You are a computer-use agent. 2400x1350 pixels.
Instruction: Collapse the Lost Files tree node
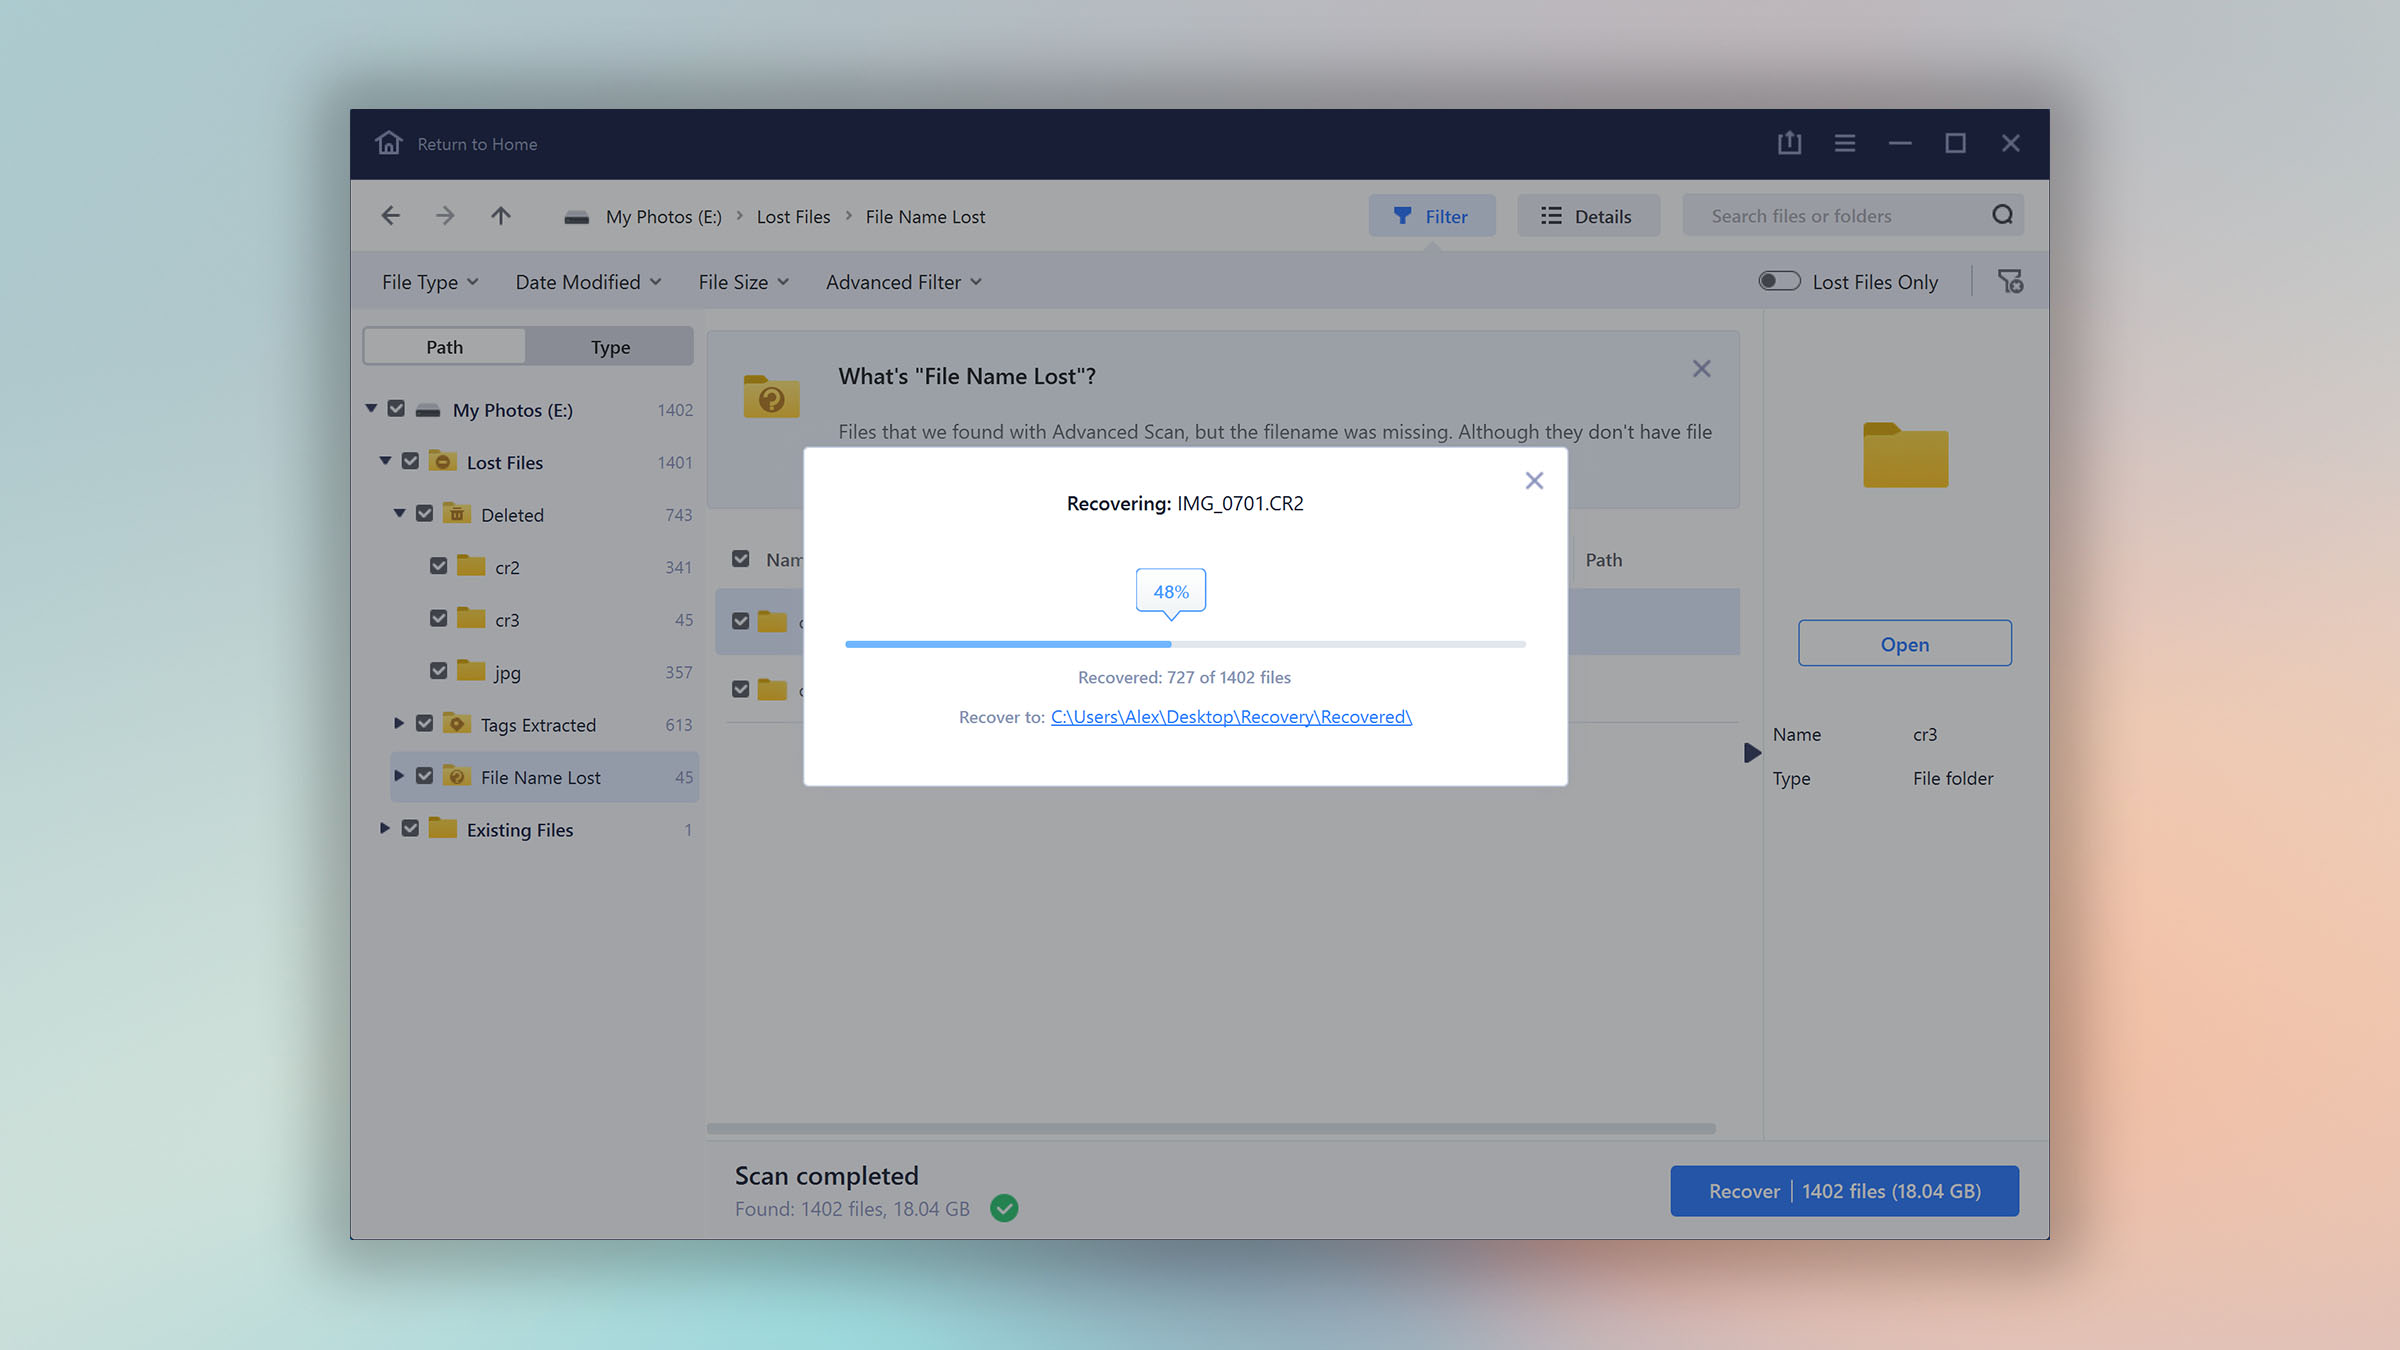coord(385,461)
